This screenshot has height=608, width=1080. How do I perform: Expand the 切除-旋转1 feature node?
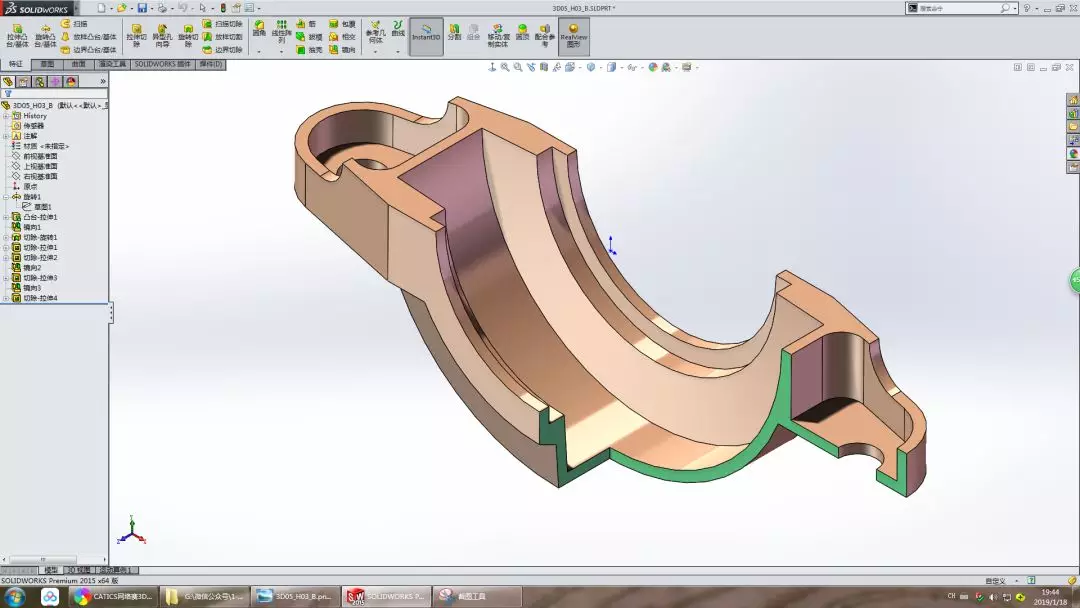[x=6, y=238]
